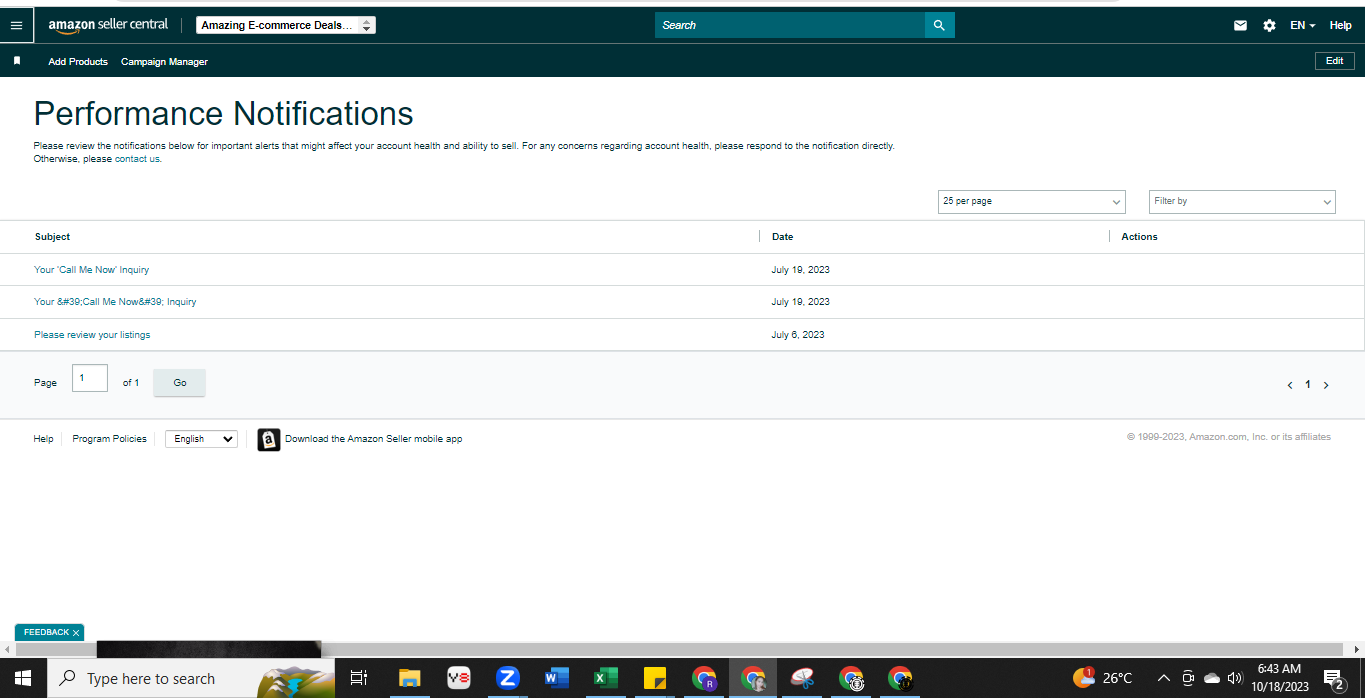The image size is (1365, 698).
Task: Close the Feedback tab with X
Action: tap(76, 633)
